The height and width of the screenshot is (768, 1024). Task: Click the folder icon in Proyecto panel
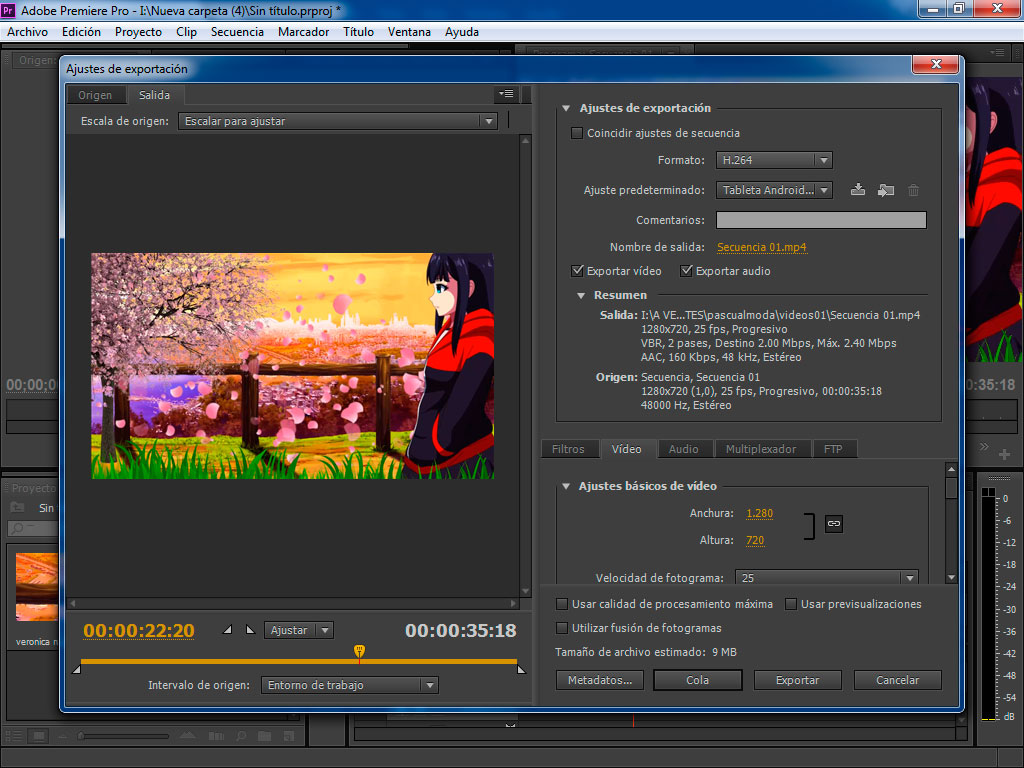[18, 507]
